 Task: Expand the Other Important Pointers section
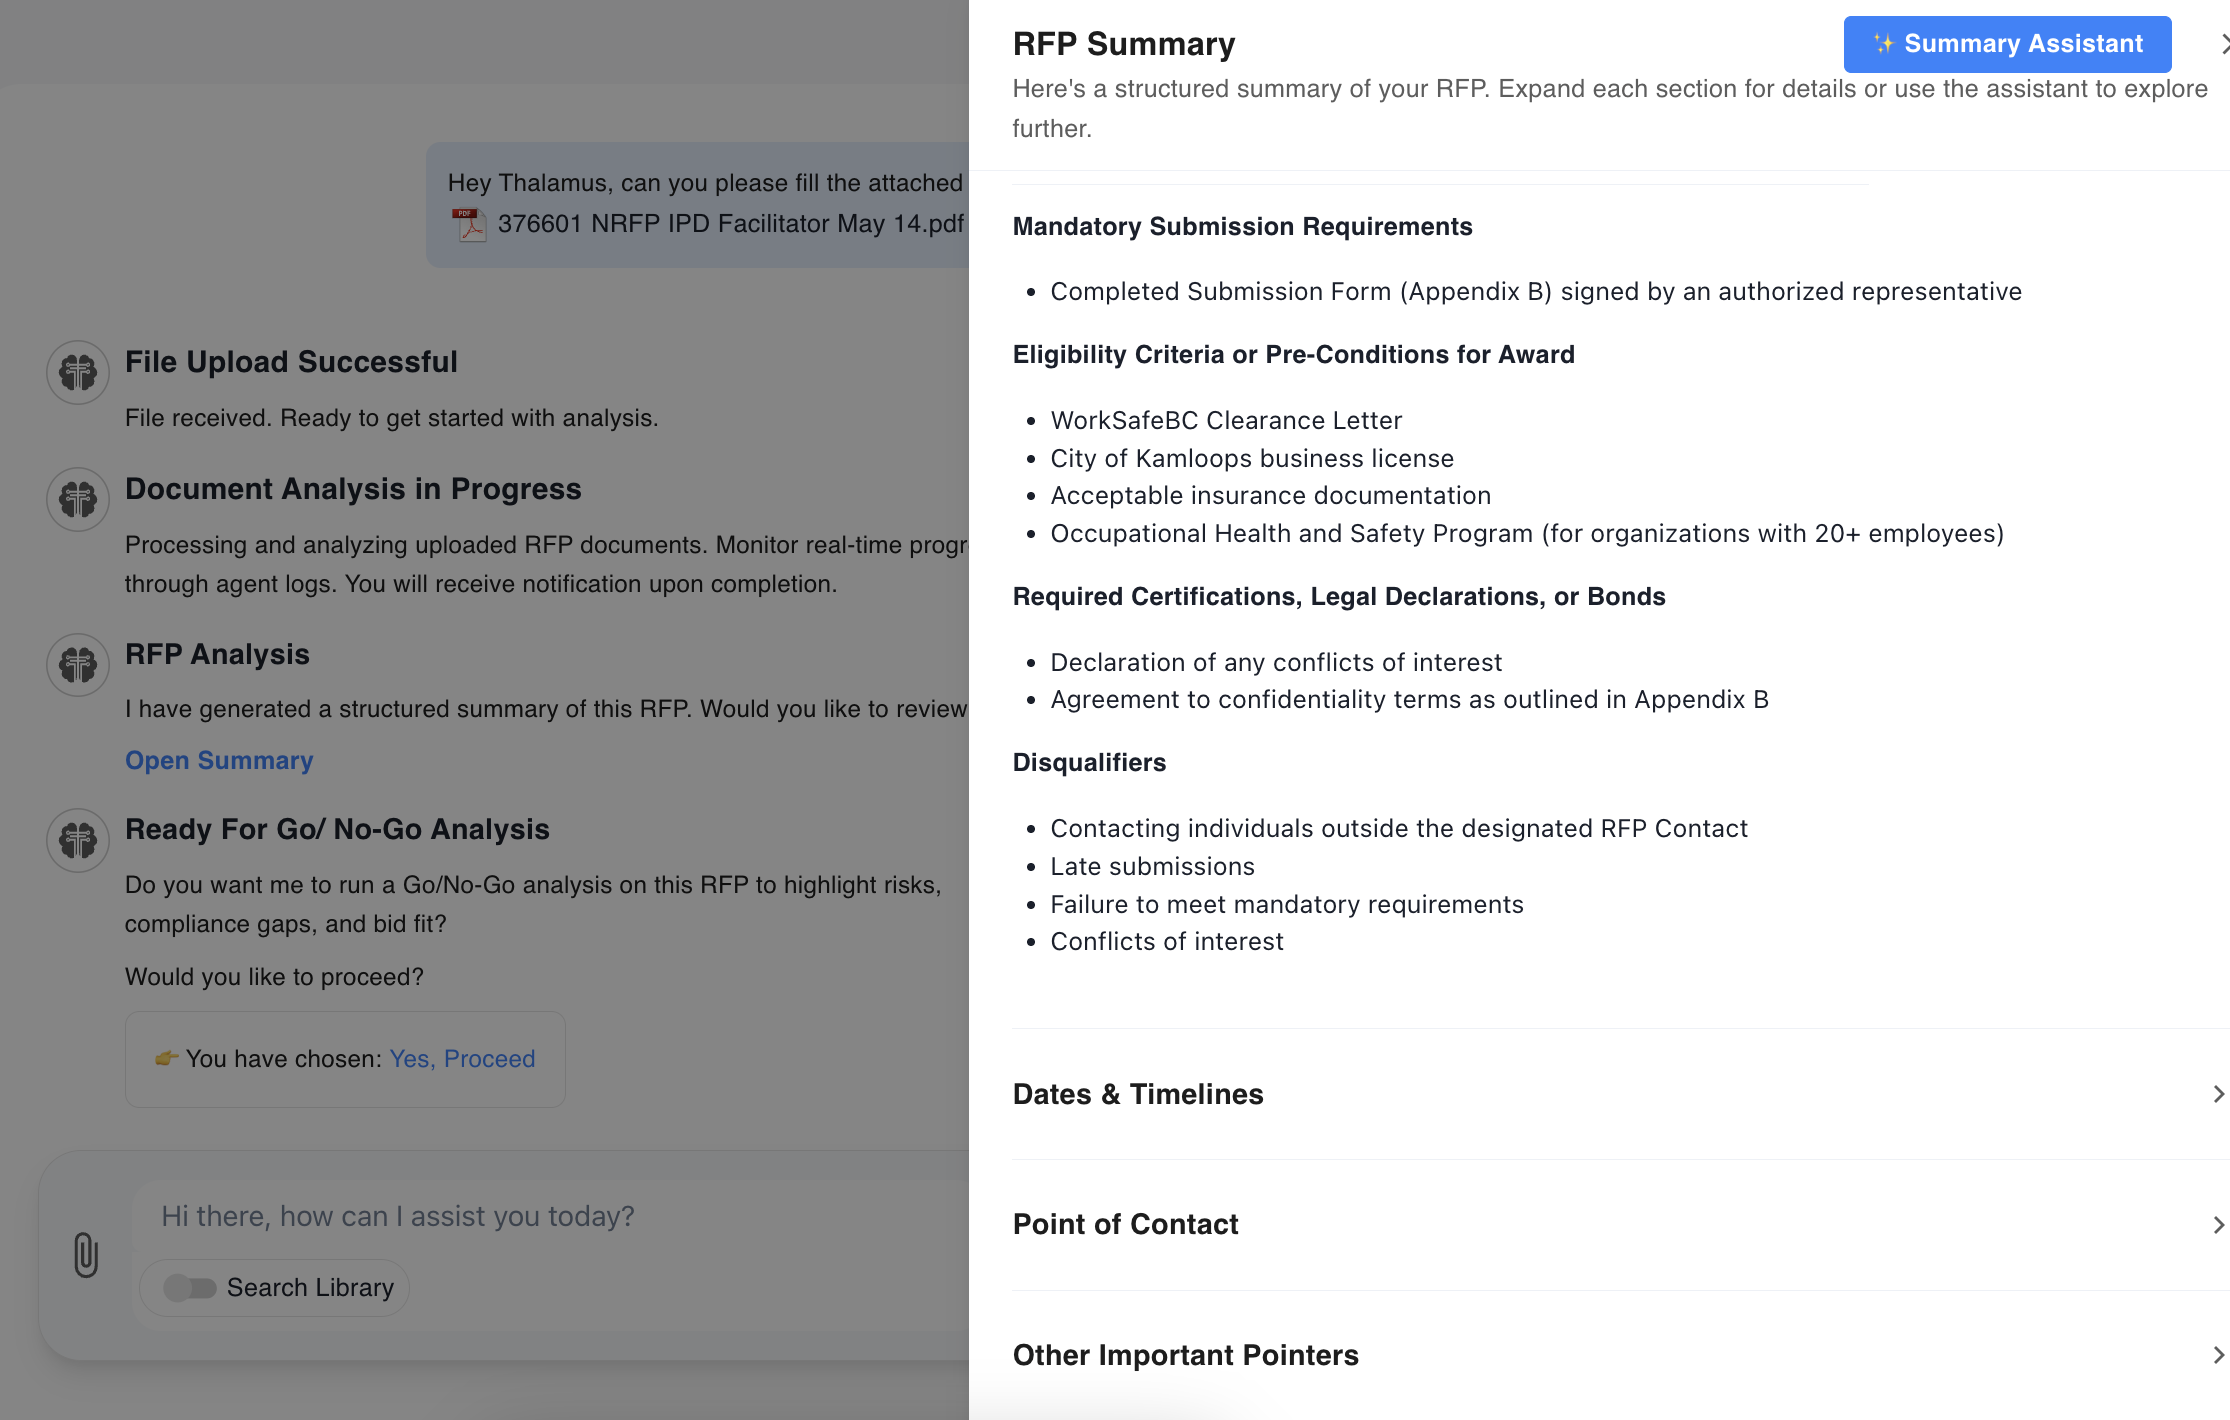point(2217,1355)
